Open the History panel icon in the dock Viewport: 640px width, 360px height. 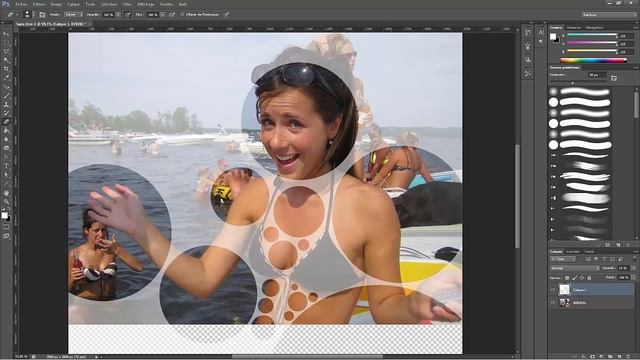528,33
